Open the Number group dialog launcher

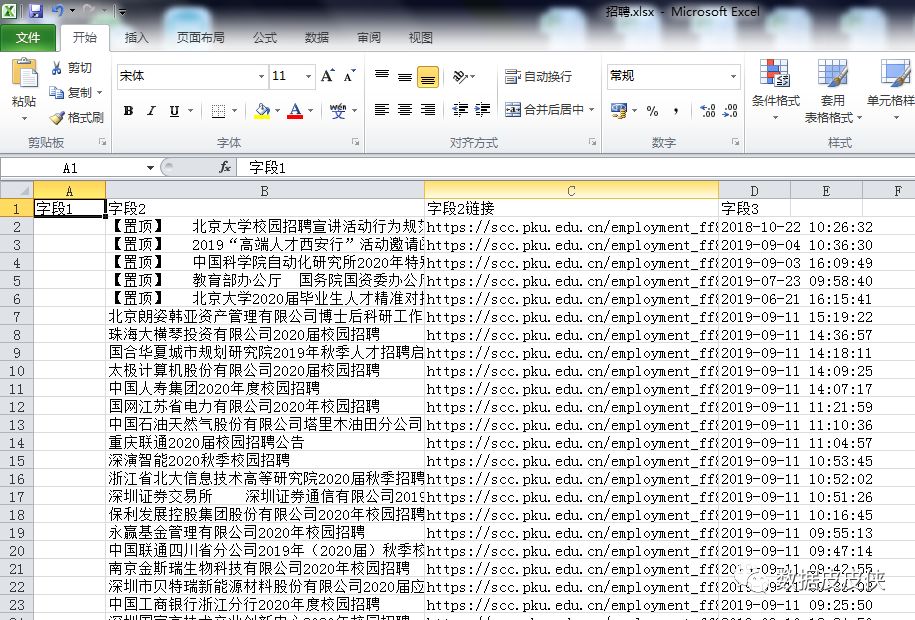pos(735,142)
